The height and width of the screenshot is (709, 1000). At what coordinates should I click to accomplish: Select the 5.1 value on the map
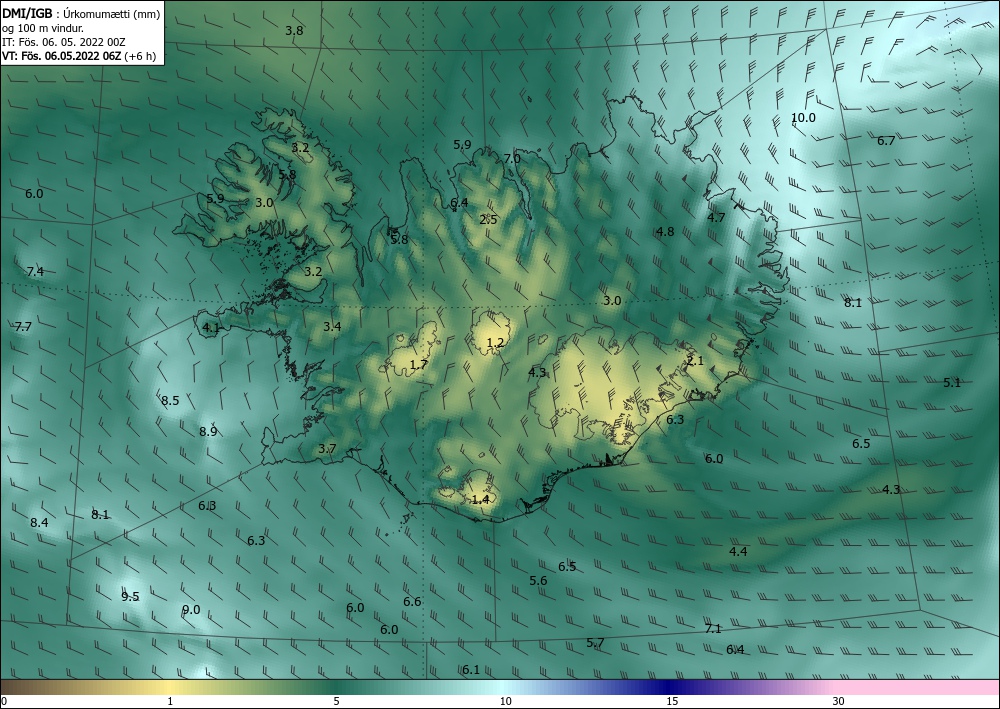point(952,383)
